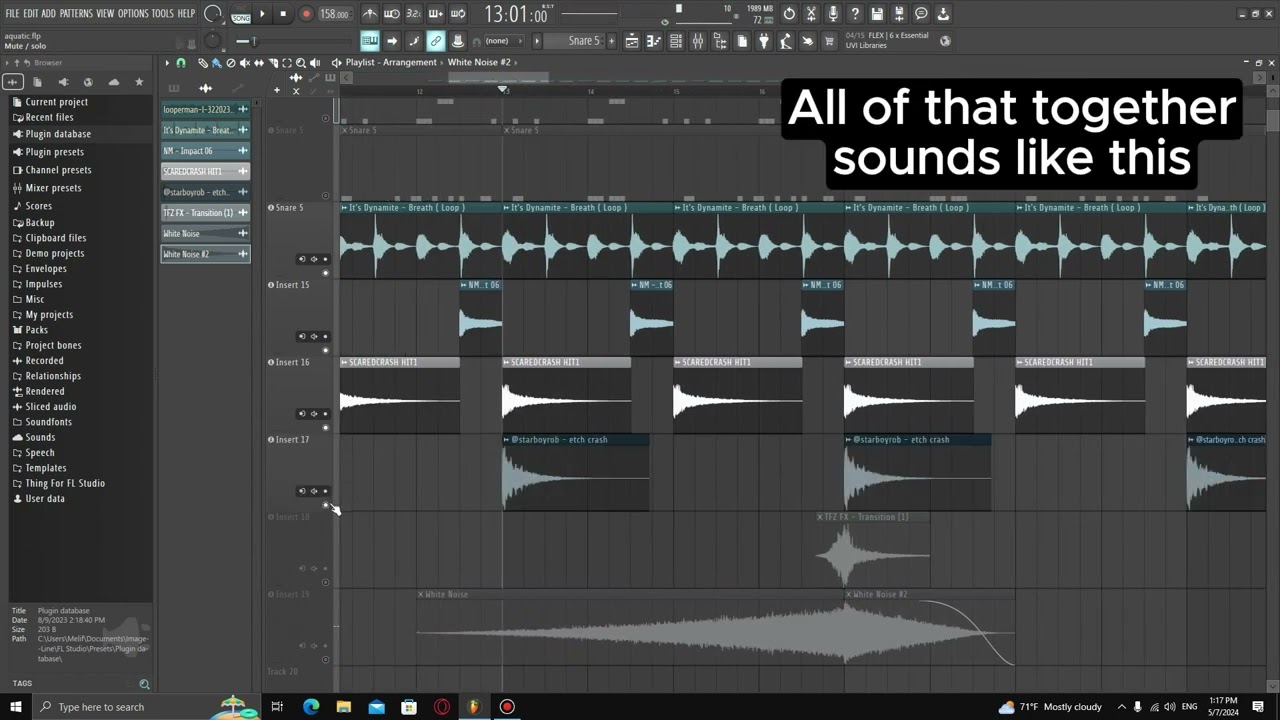Toggle the metronome icon

point(370,14)
